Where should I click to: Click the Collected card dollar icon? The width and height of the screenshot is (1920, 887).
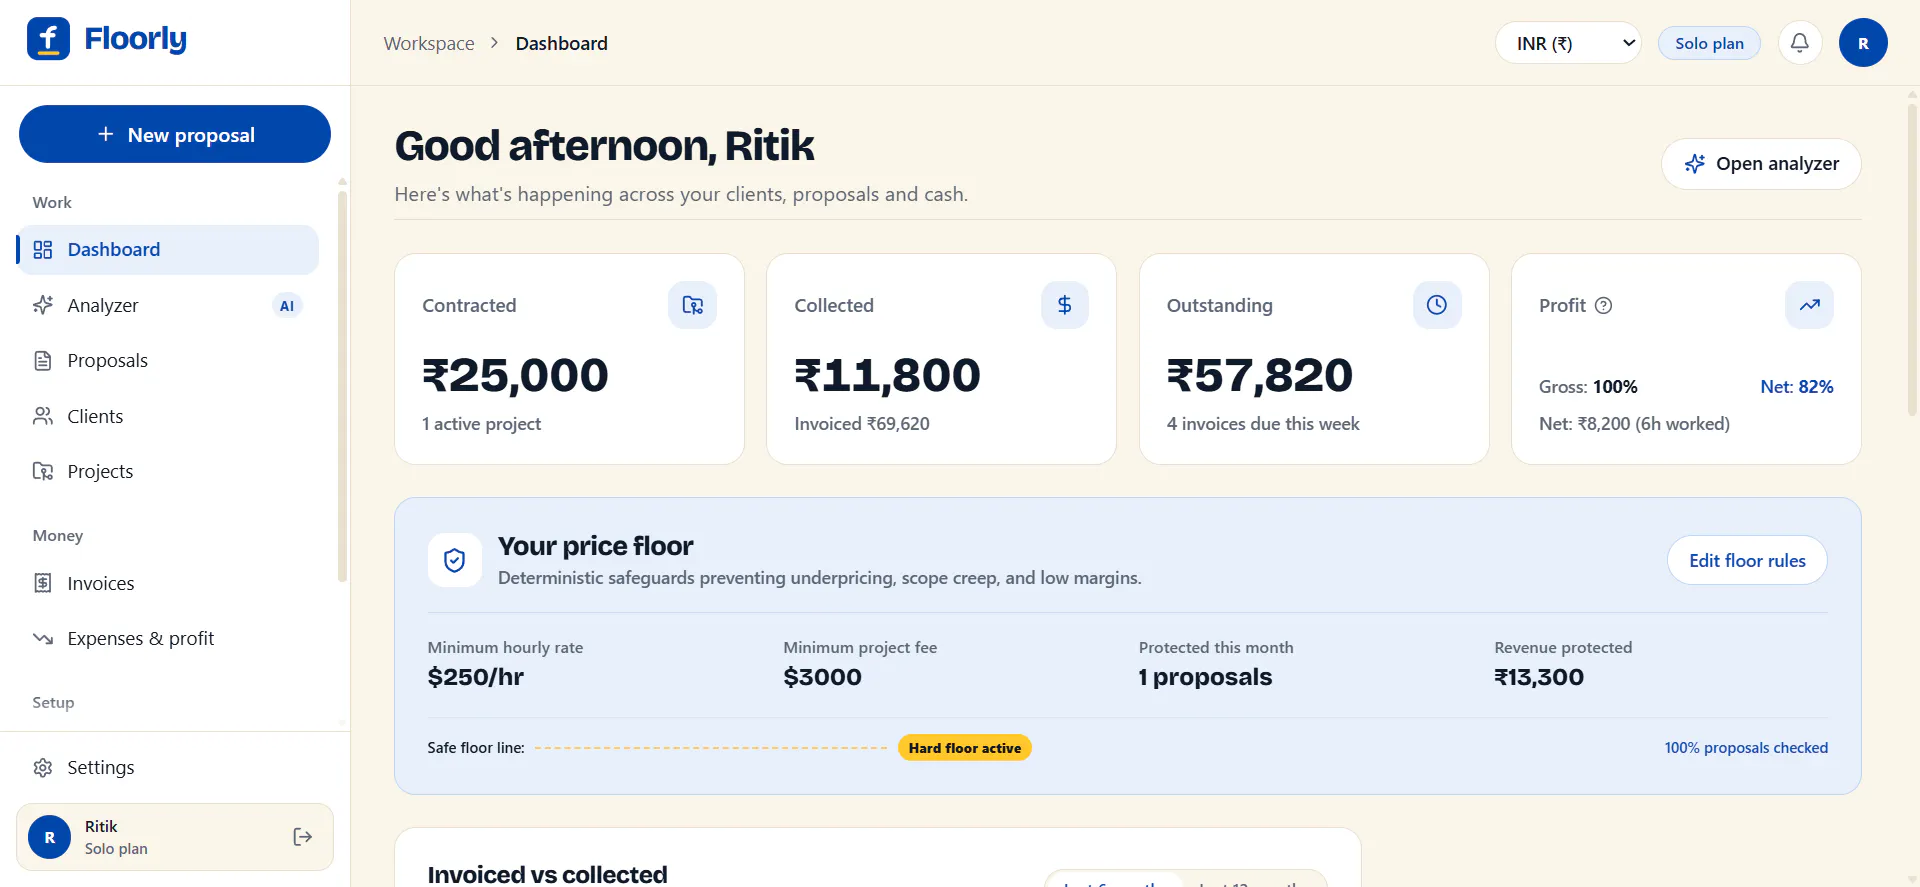pos(1065,305)
